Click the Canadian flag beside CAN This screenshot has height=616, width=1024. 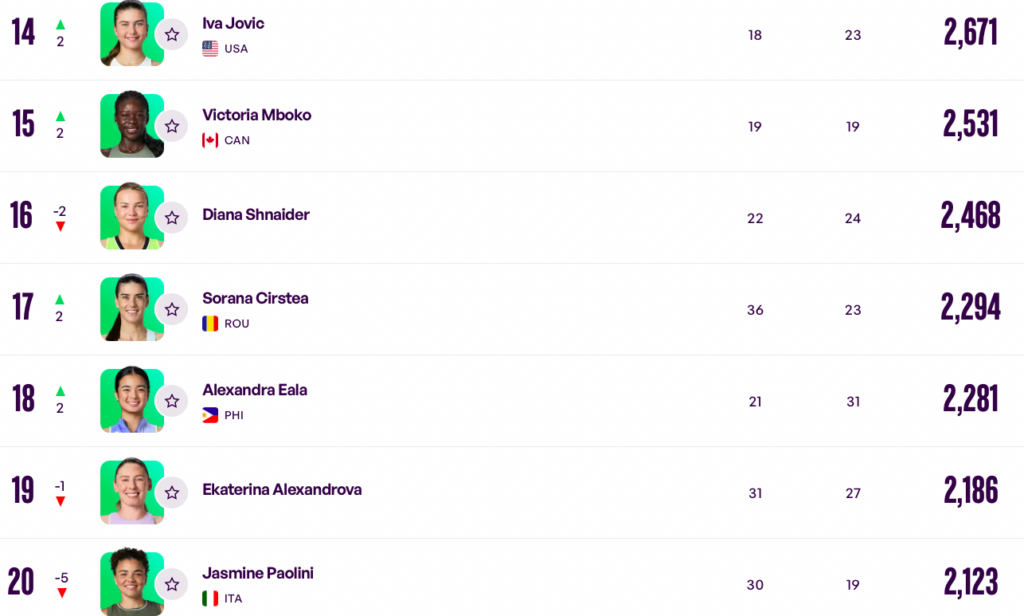pos(210,140)
